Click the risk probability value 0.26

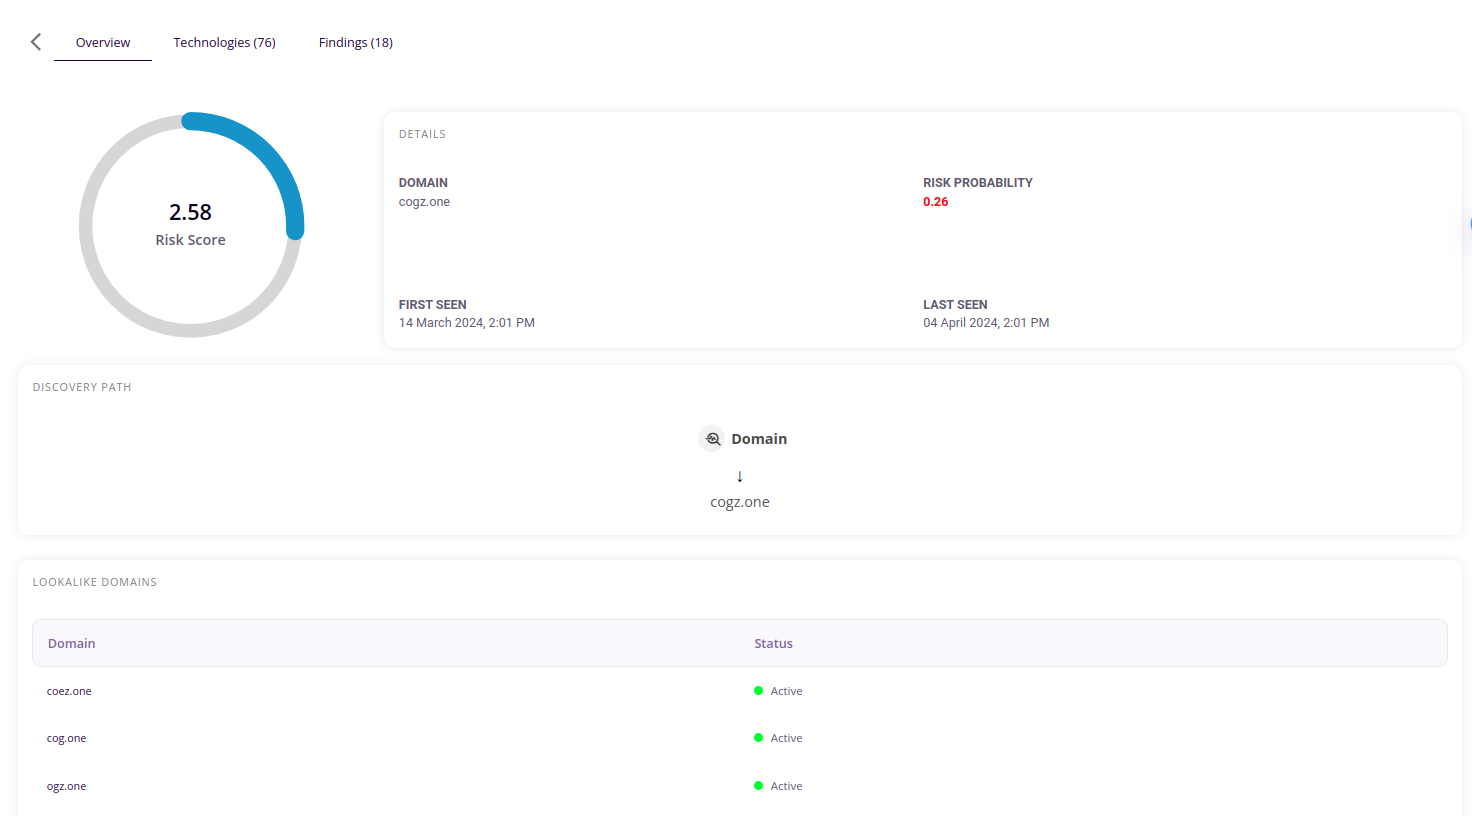pyautogui.click(x=935, y=202)
